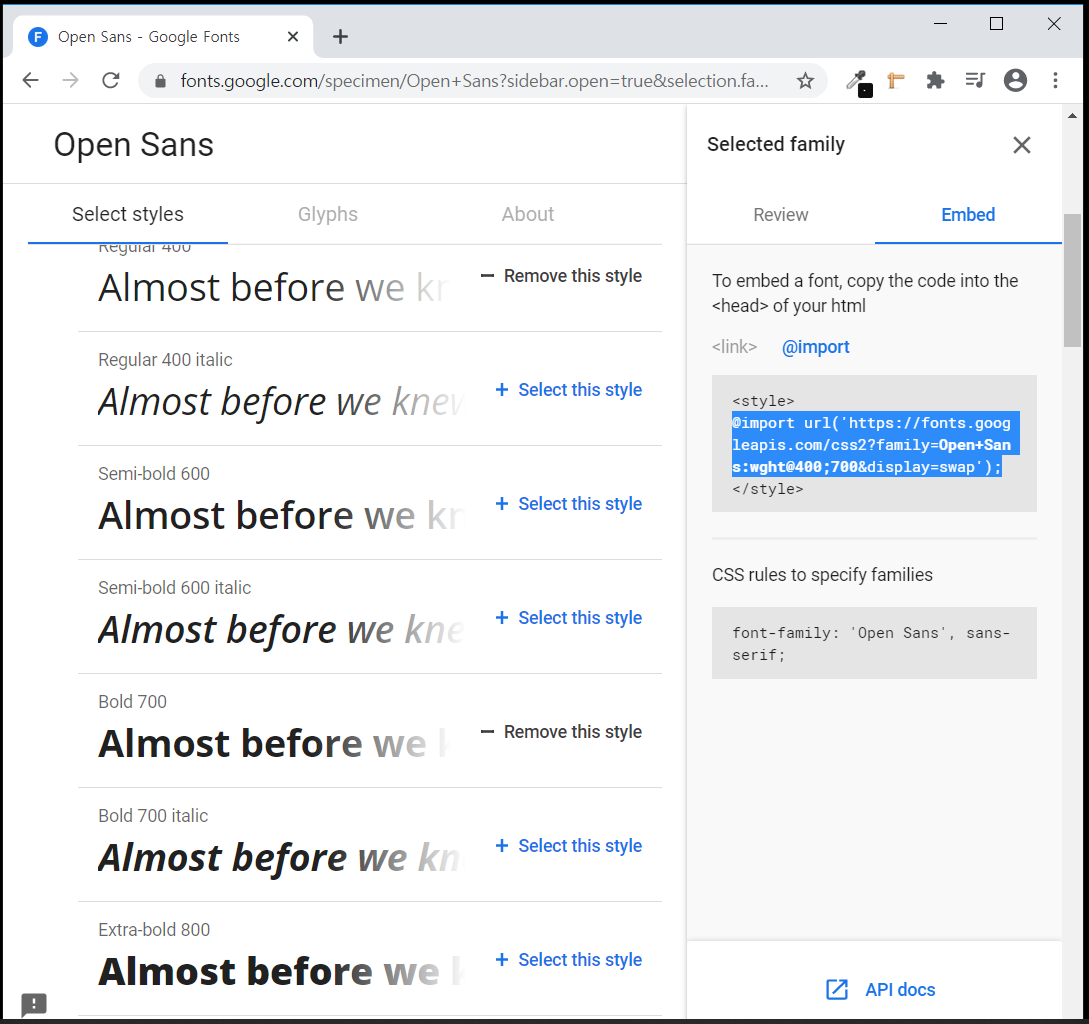Screen dimensions: 1089x1024
Task: Click the Bold 700 sample text
Action: click(x=274, y=743)
